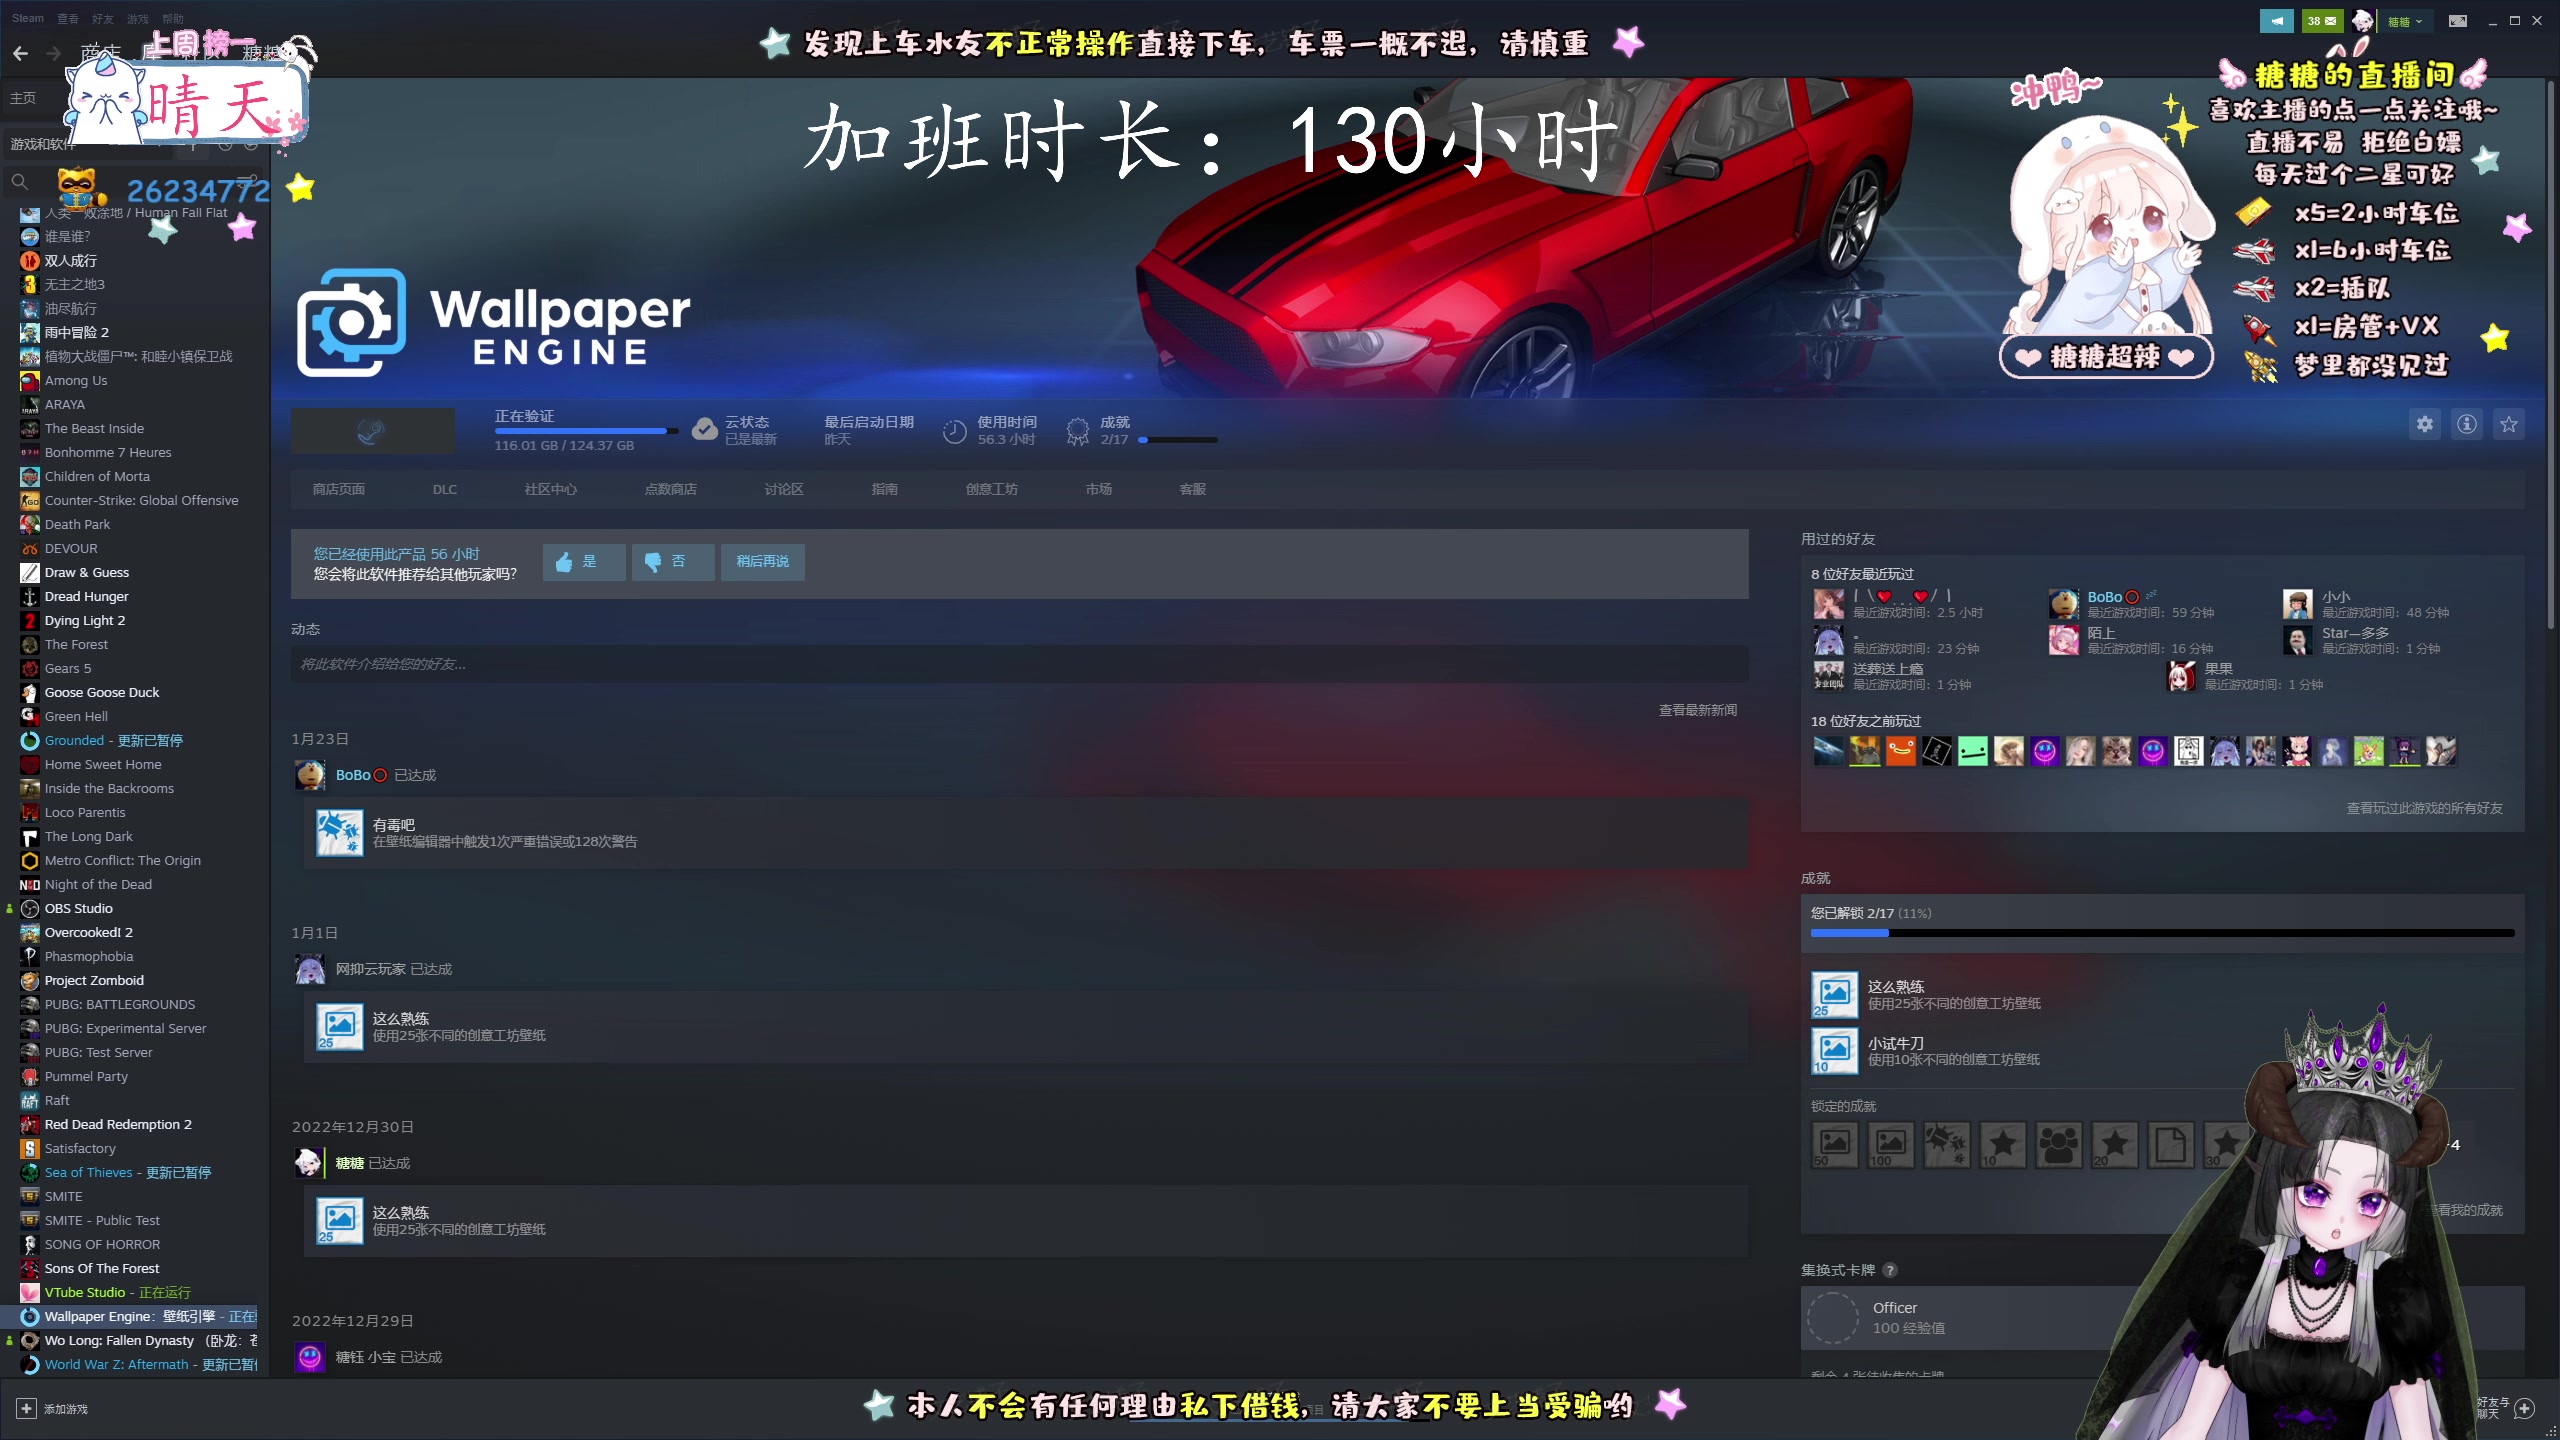Click the back navigation arrow
The width and height of the screenshot is (2560, 1440).
pyautogui.click(x=20, y=53)
